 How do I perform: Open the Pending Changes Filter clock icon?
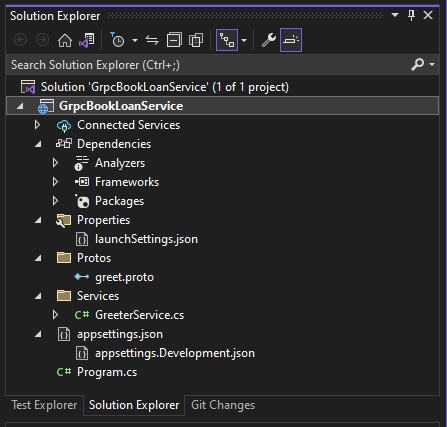coord(117,40)
